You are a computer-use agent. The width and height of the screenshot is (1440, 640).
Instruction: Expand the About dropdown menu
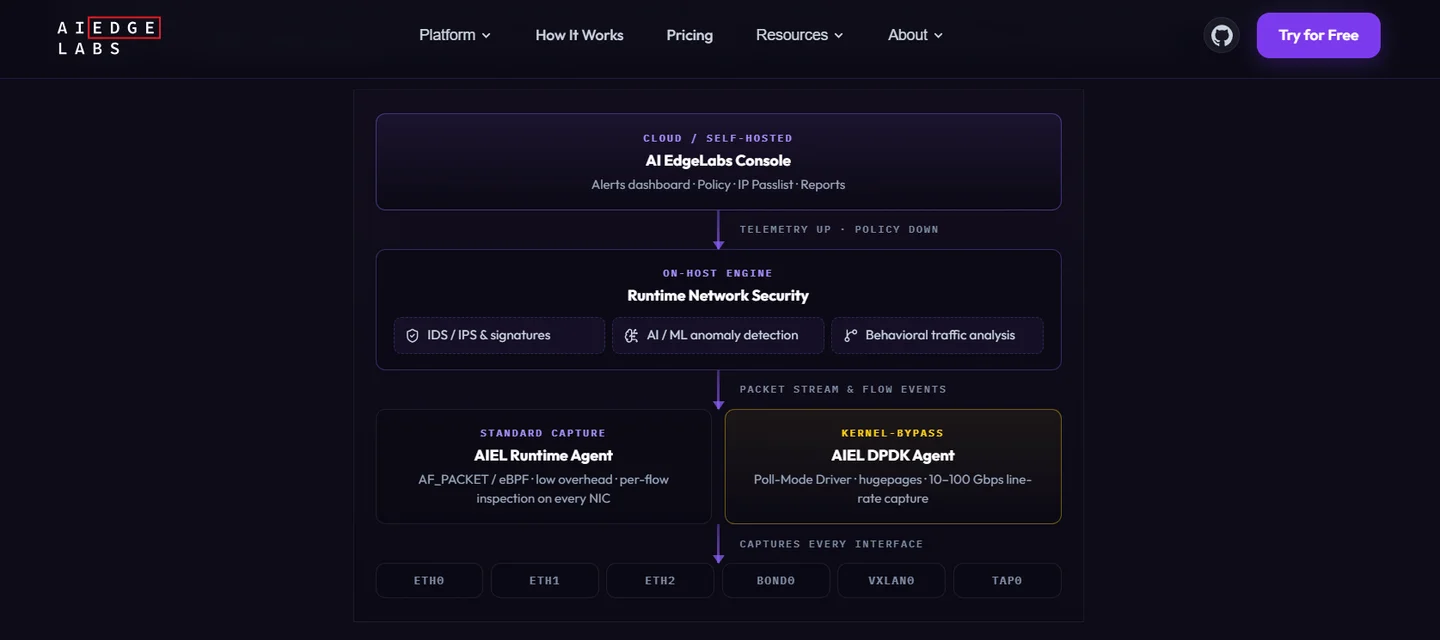click(x=915, y=35)
